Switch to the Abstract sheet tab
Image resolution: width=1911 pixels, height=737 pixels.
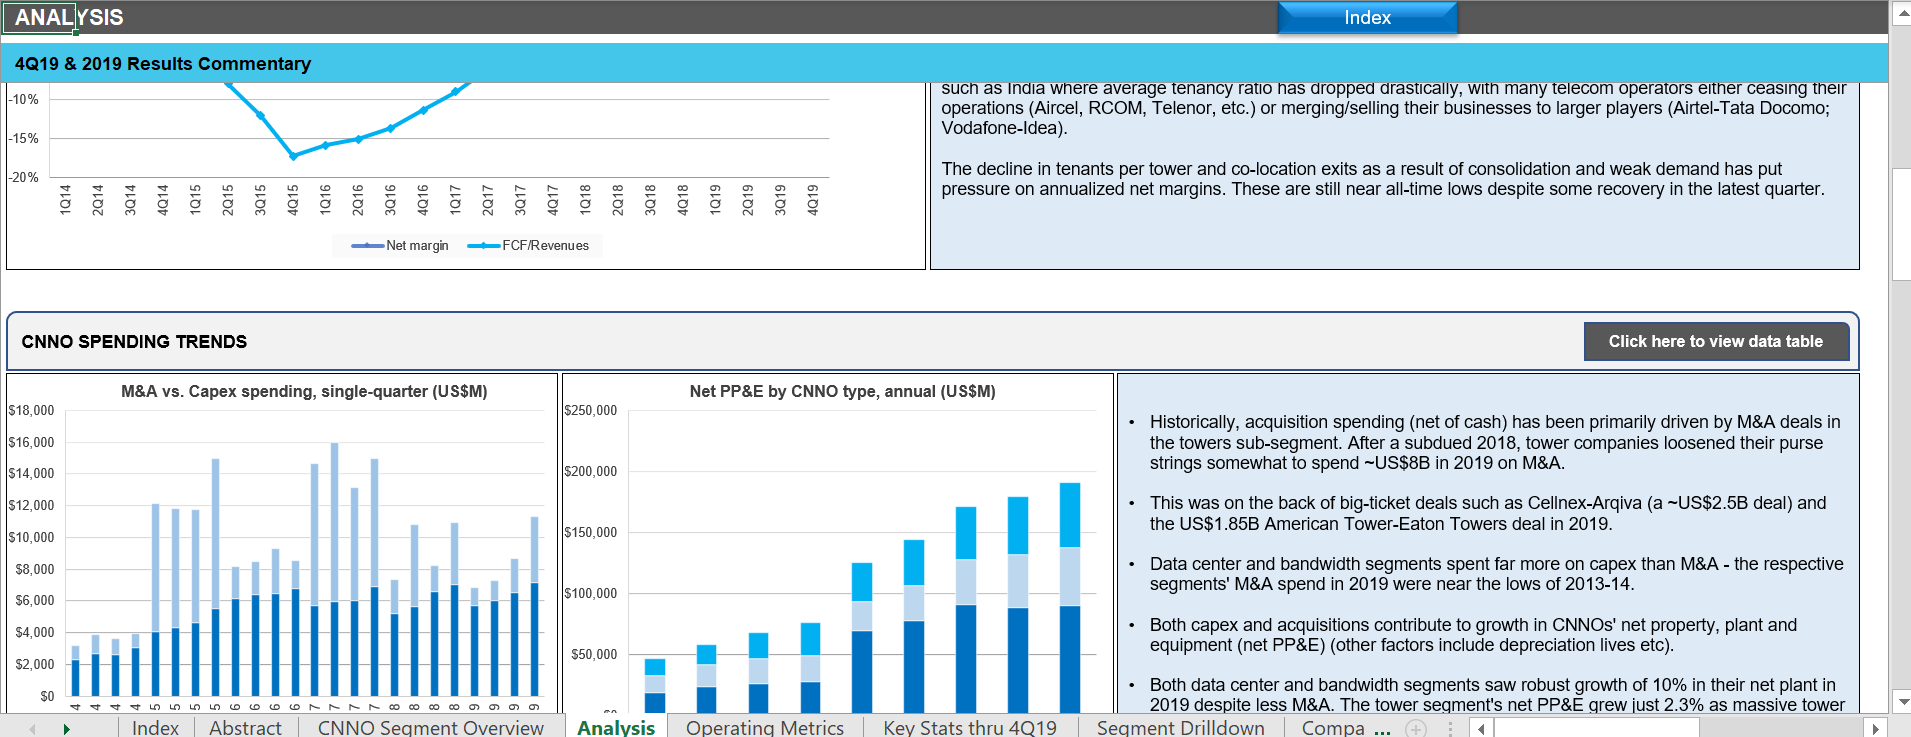[x=245, y=727]
